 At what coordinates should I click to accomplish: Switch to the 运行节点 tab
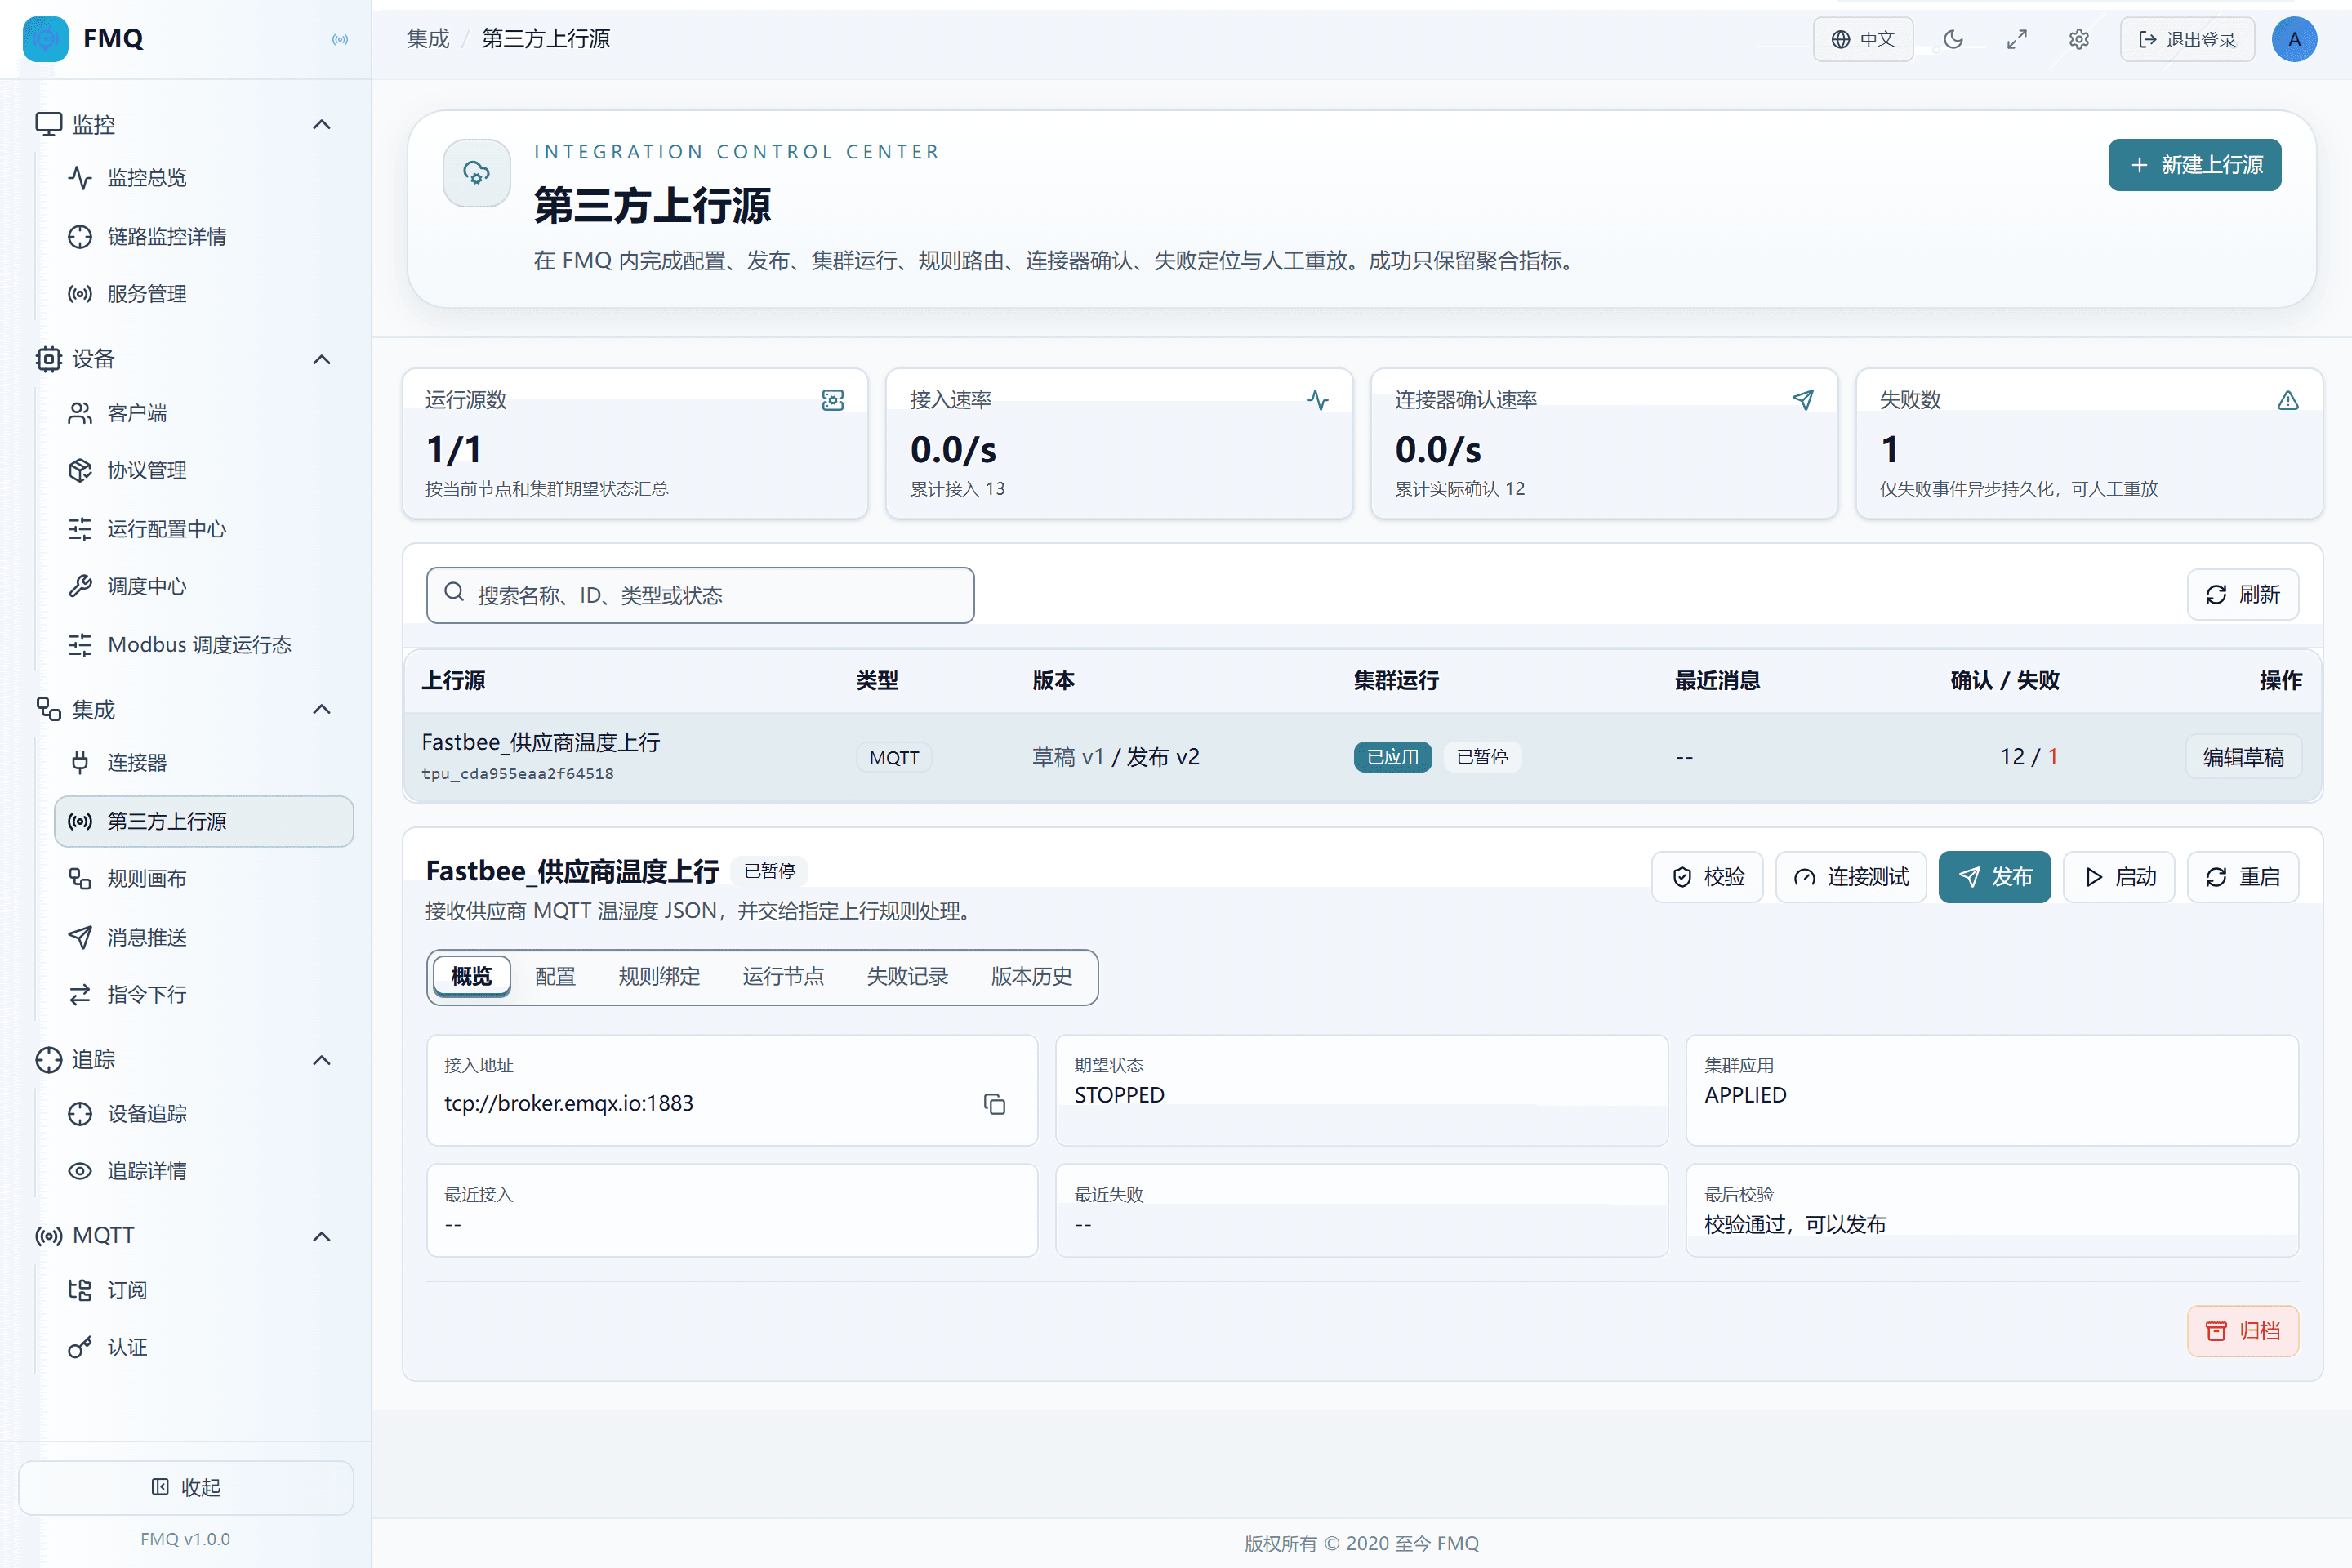[783, 976]
